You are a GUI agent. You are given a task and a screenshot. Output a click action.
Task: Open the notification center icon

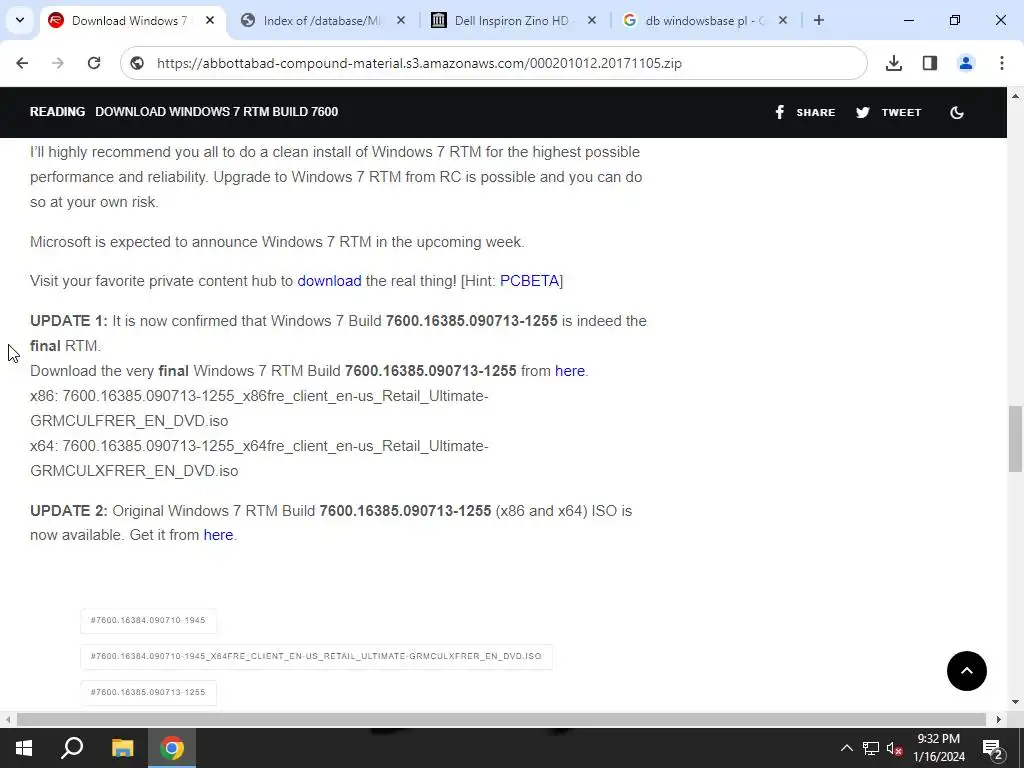point(993,748)
